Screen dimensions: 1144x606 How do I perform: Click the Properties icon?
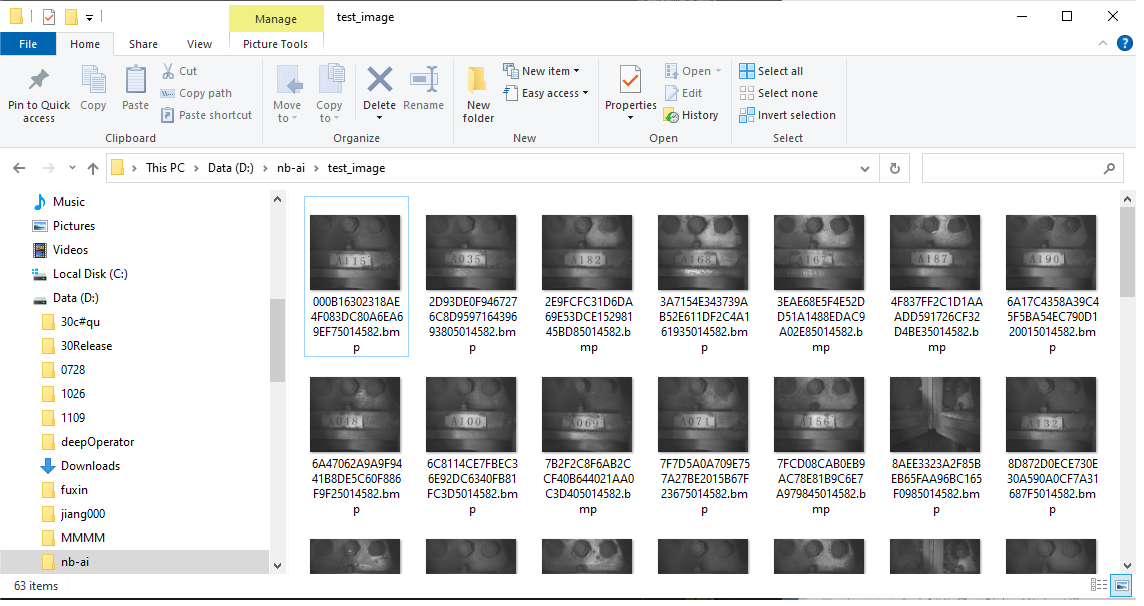point(630,80)
